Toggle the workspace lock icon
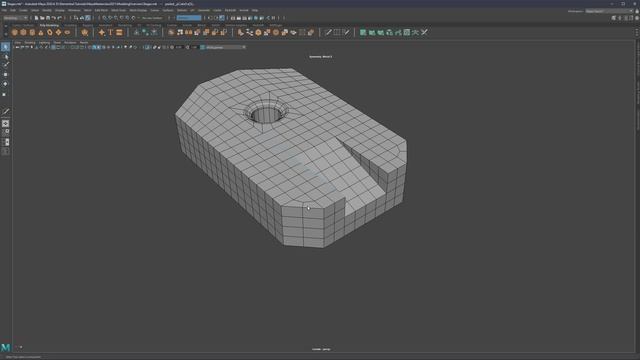Screen dimensions: 640x360 [637, 11]
